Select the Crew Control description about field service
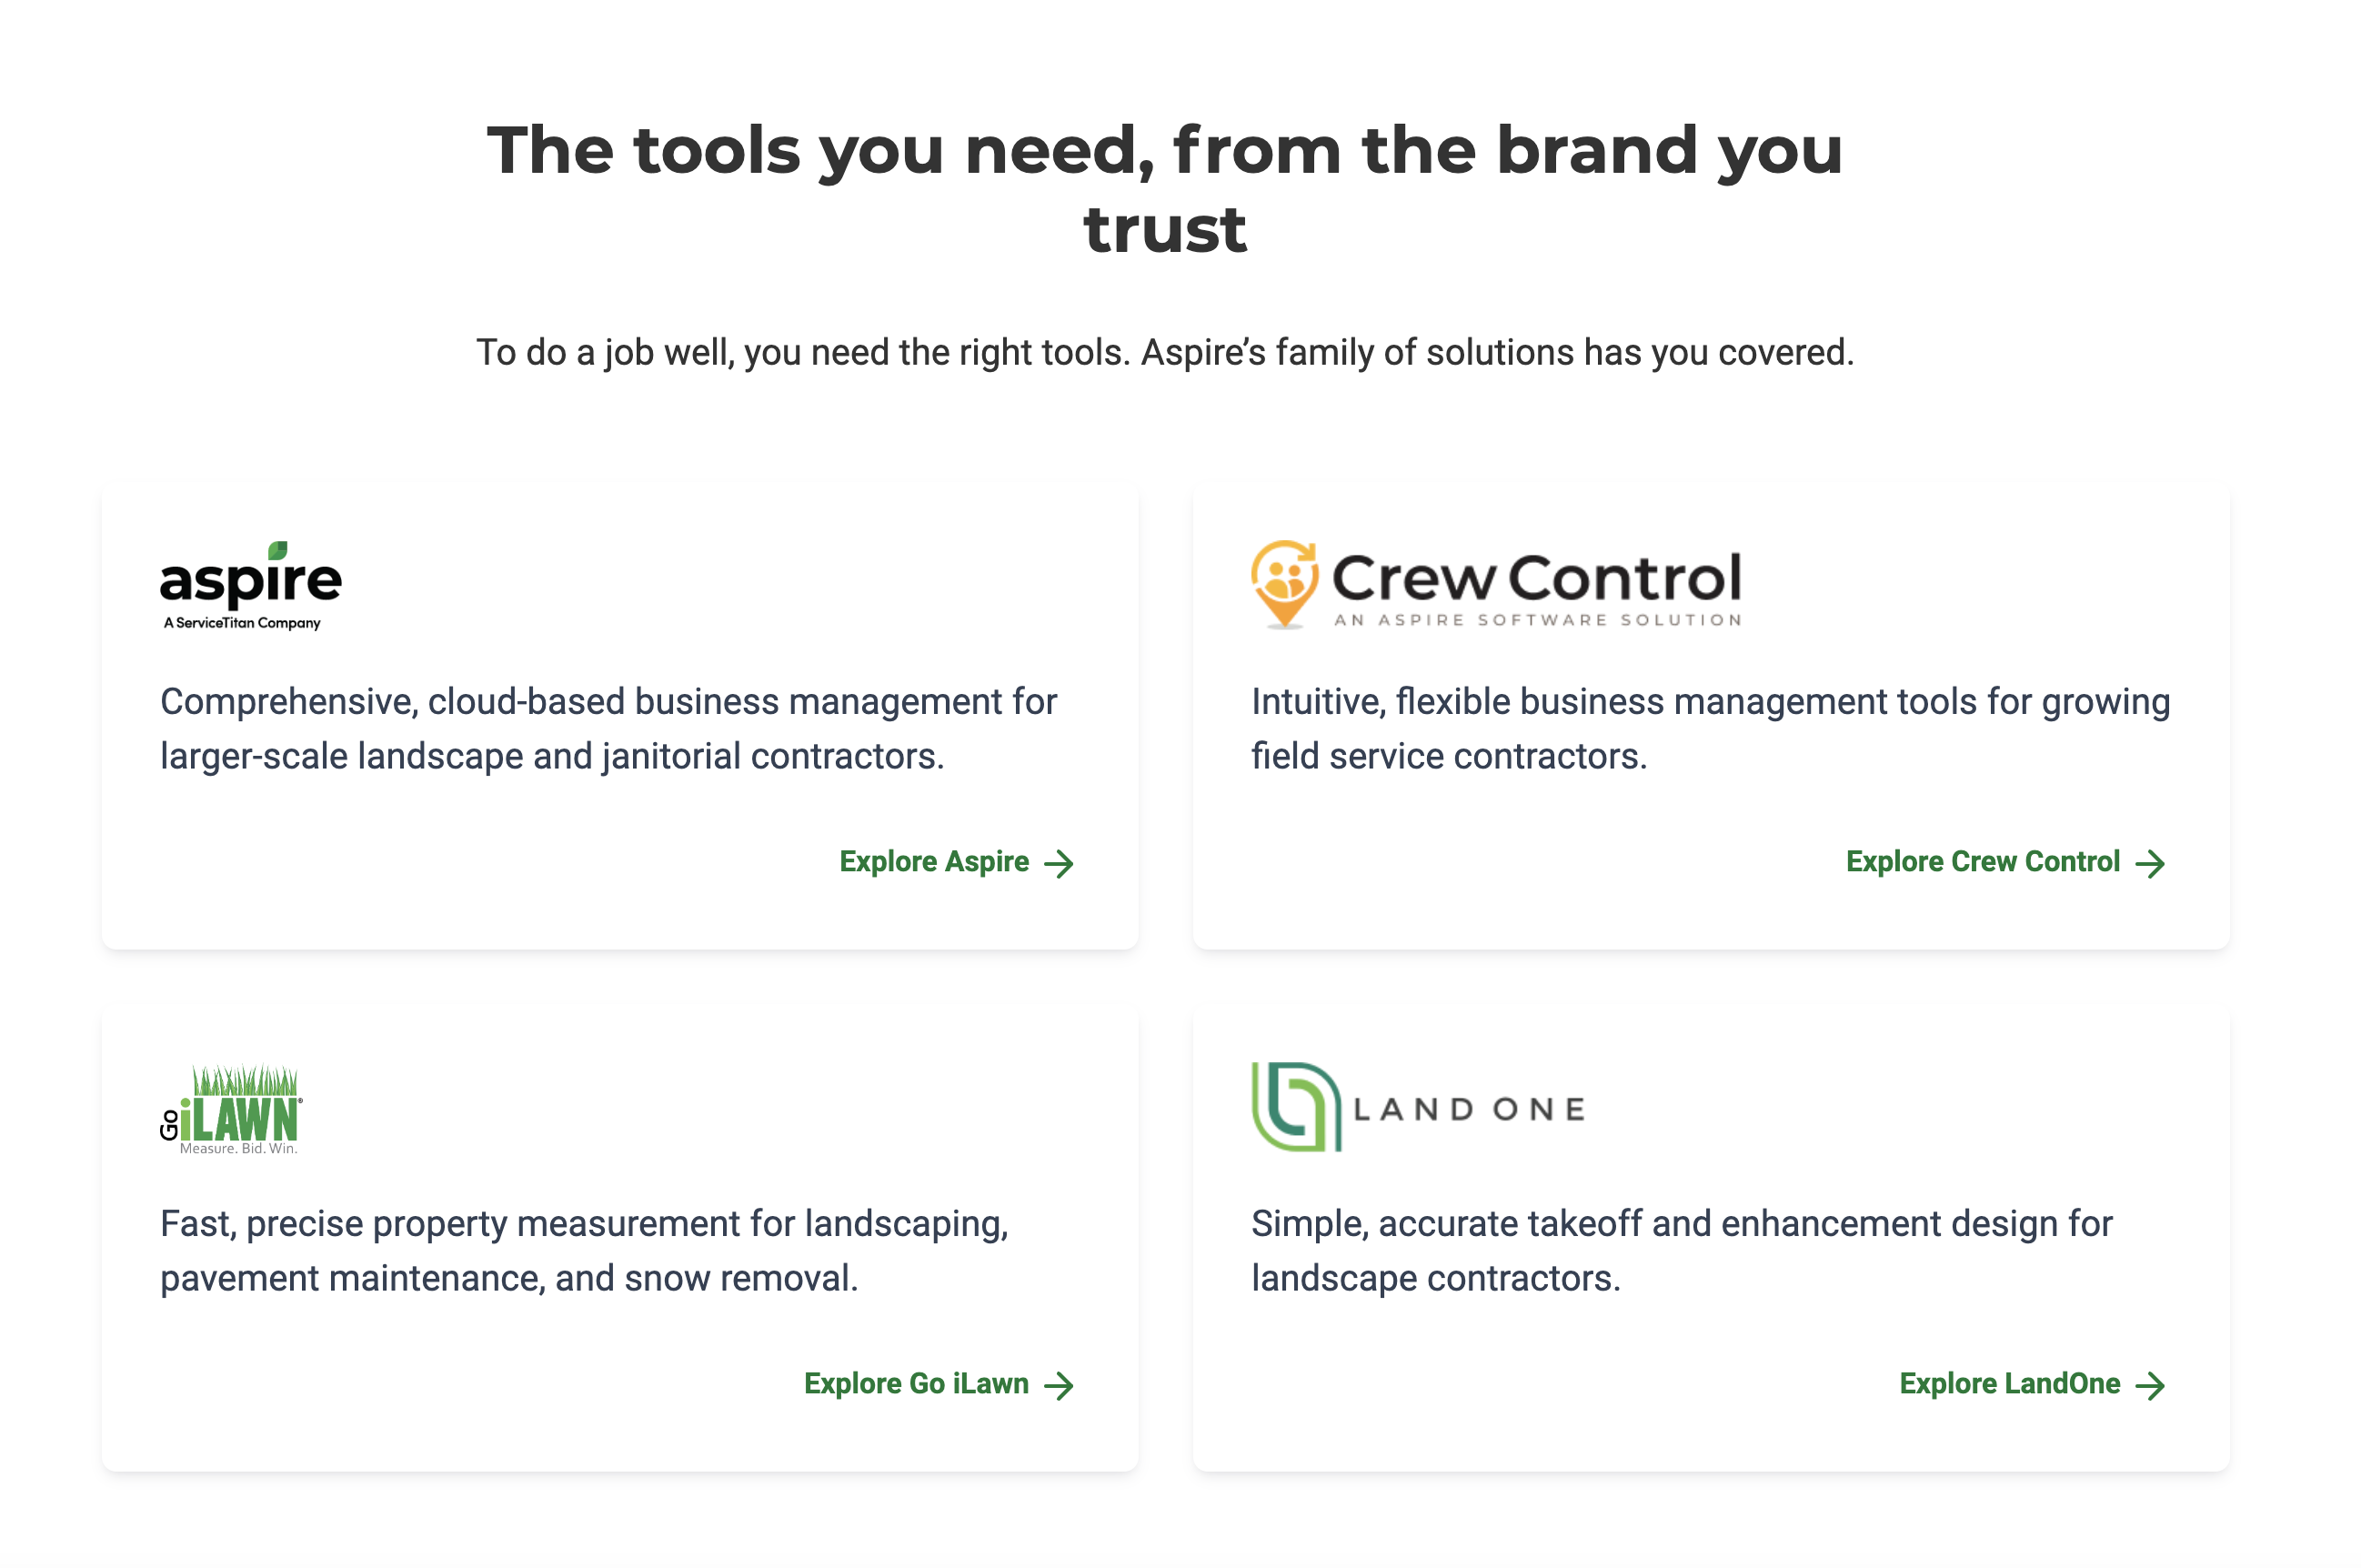 point(1710,729)
